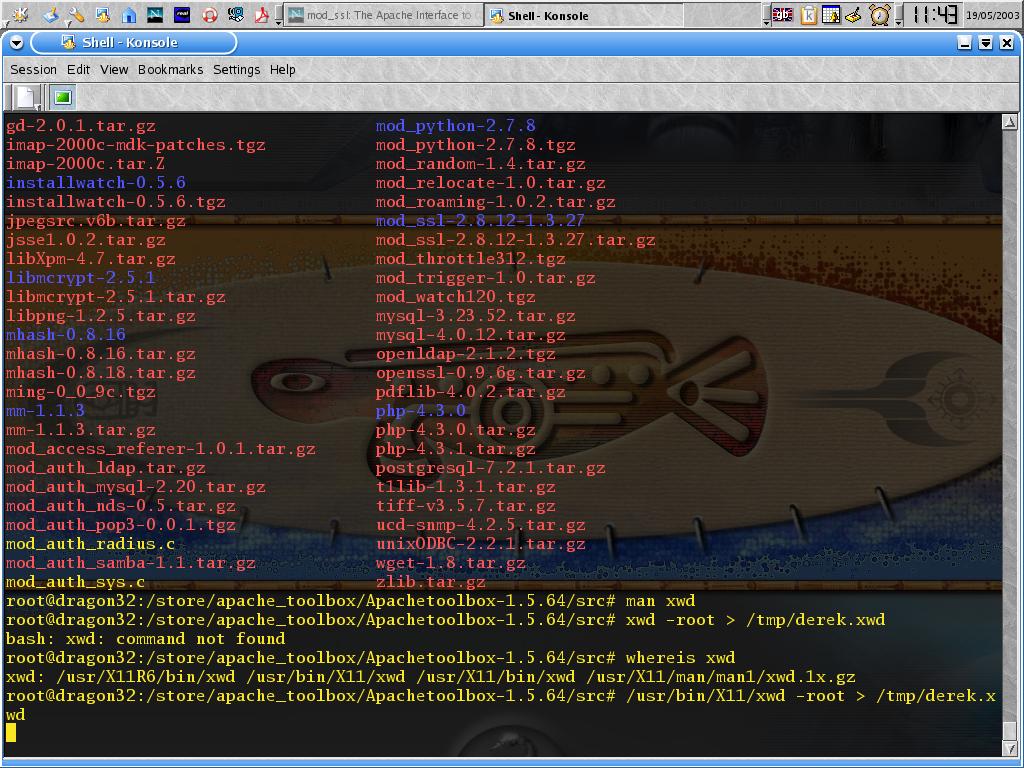Click the yellow notes tray icon

tap(853, 14)
